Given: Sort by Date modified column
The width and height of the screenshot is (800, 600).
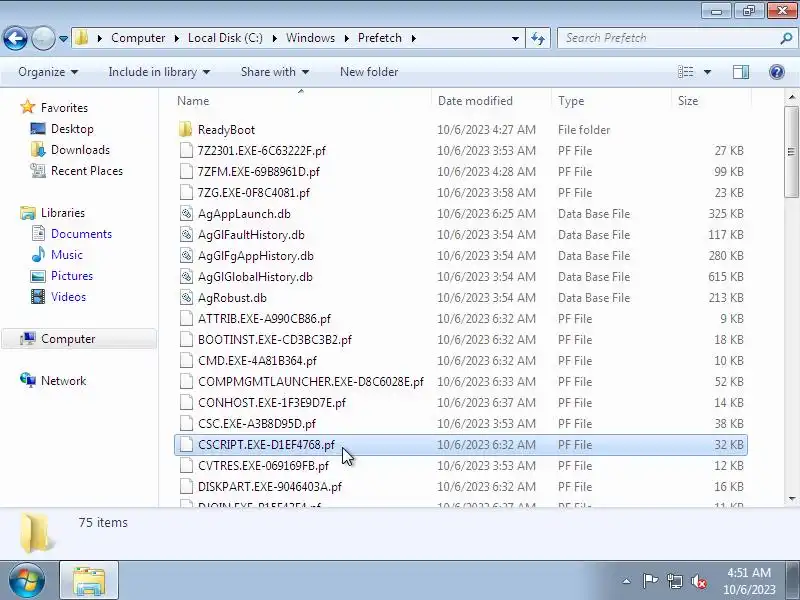Looking at the screenshot, I should (475, 101).
